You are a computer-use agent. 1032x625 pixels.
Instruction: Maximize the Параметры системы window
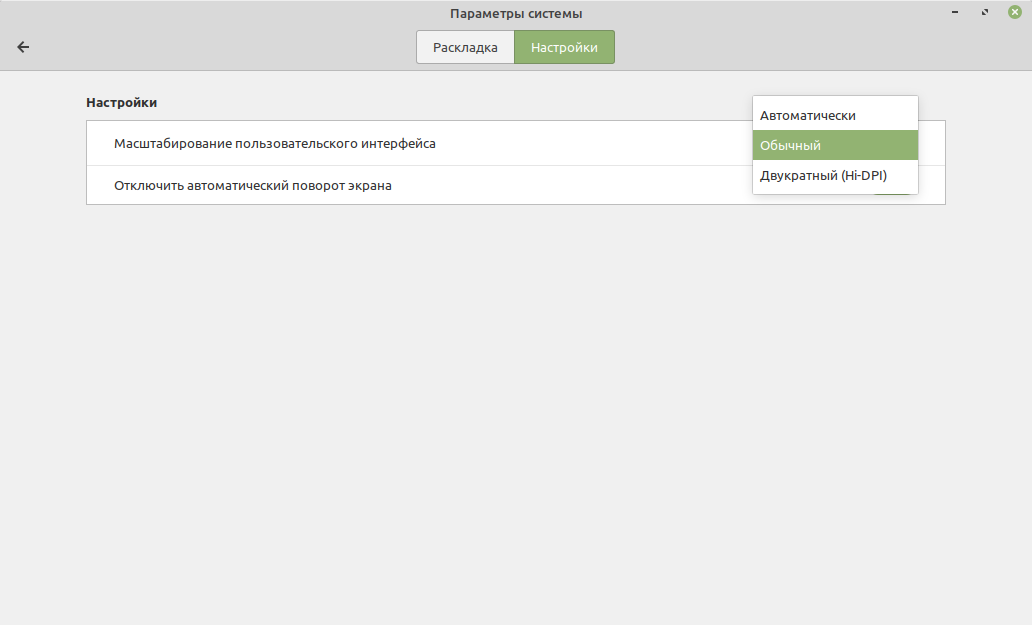click(x=985, y=12)
